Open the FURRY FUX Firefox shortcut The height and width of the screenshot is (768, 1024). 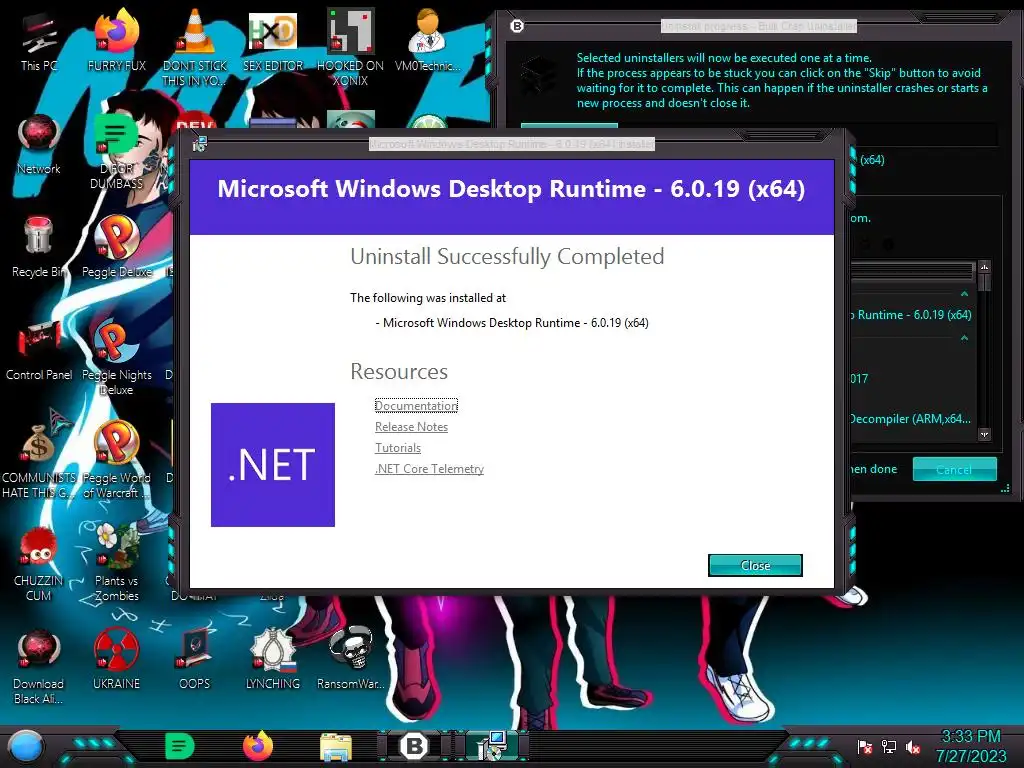[x=116, y=41]
